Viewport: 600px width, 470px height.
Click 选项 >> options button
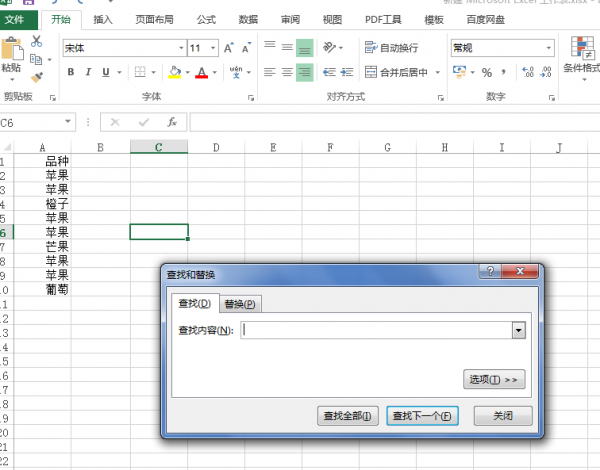coord(494,379)
